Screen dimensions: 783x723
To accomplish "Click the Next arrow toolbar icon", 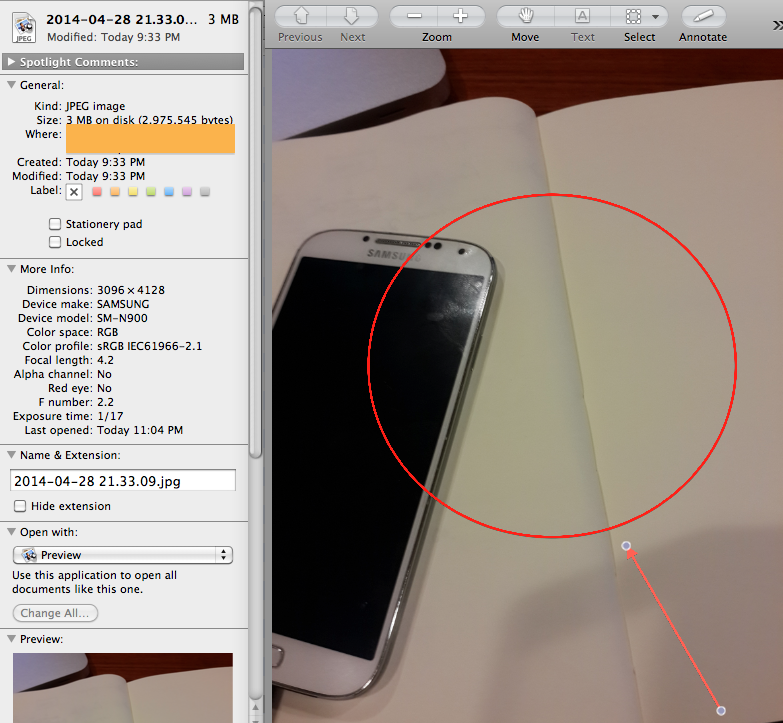I will [353, 16].
